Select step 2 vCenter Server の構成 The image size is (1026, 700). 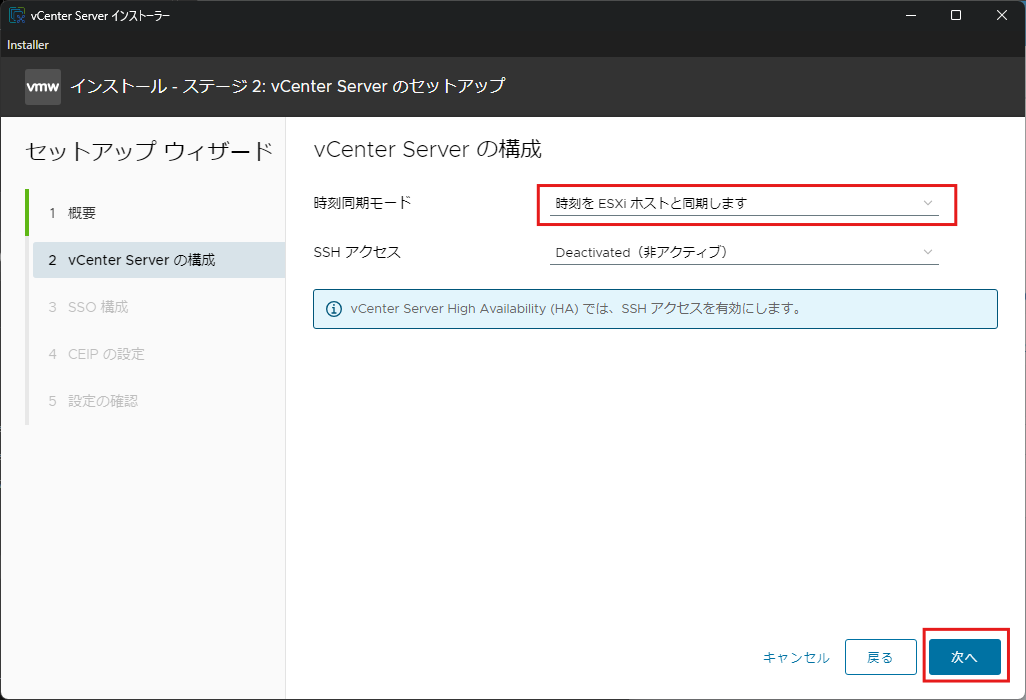tap(158, 260)
